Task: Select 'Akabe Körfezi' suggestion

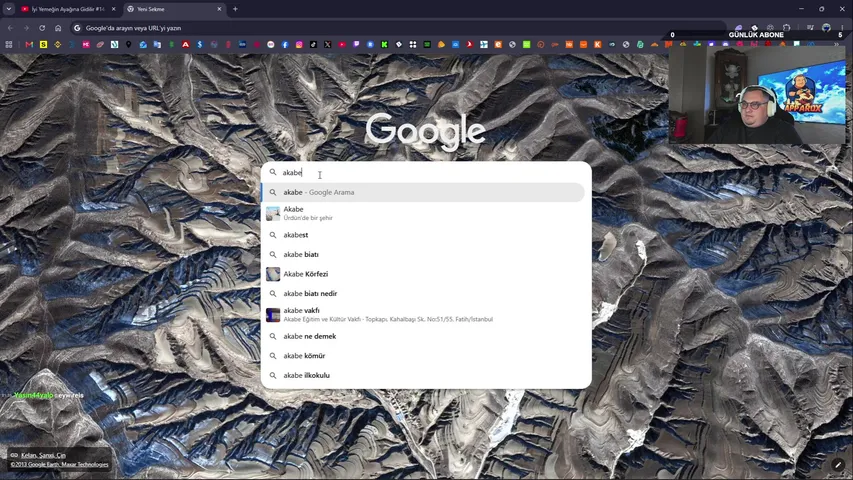Action: tap(423, 274)
